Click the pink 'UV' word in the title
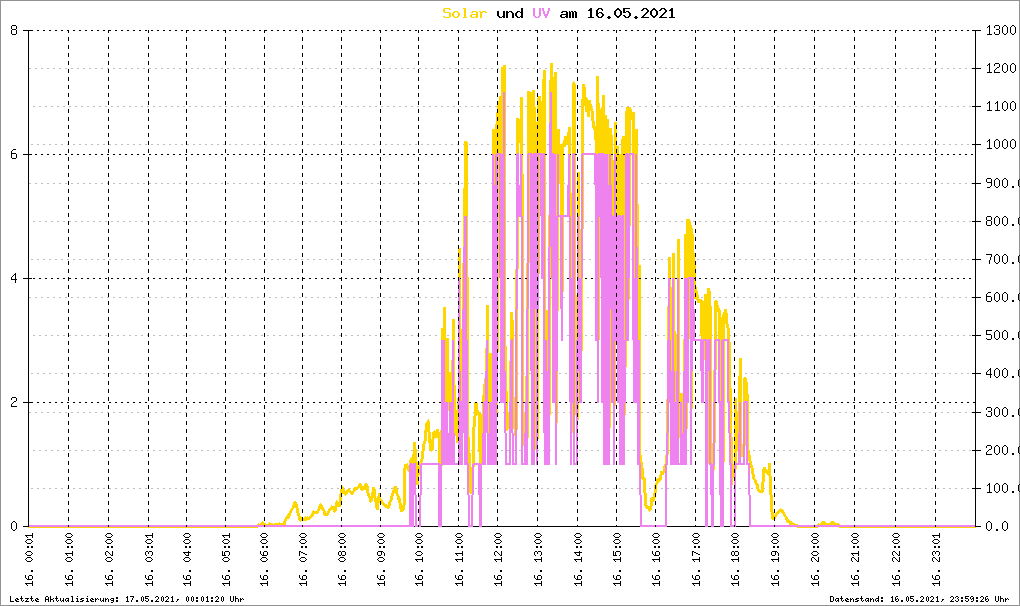 [x=541, y=13]
